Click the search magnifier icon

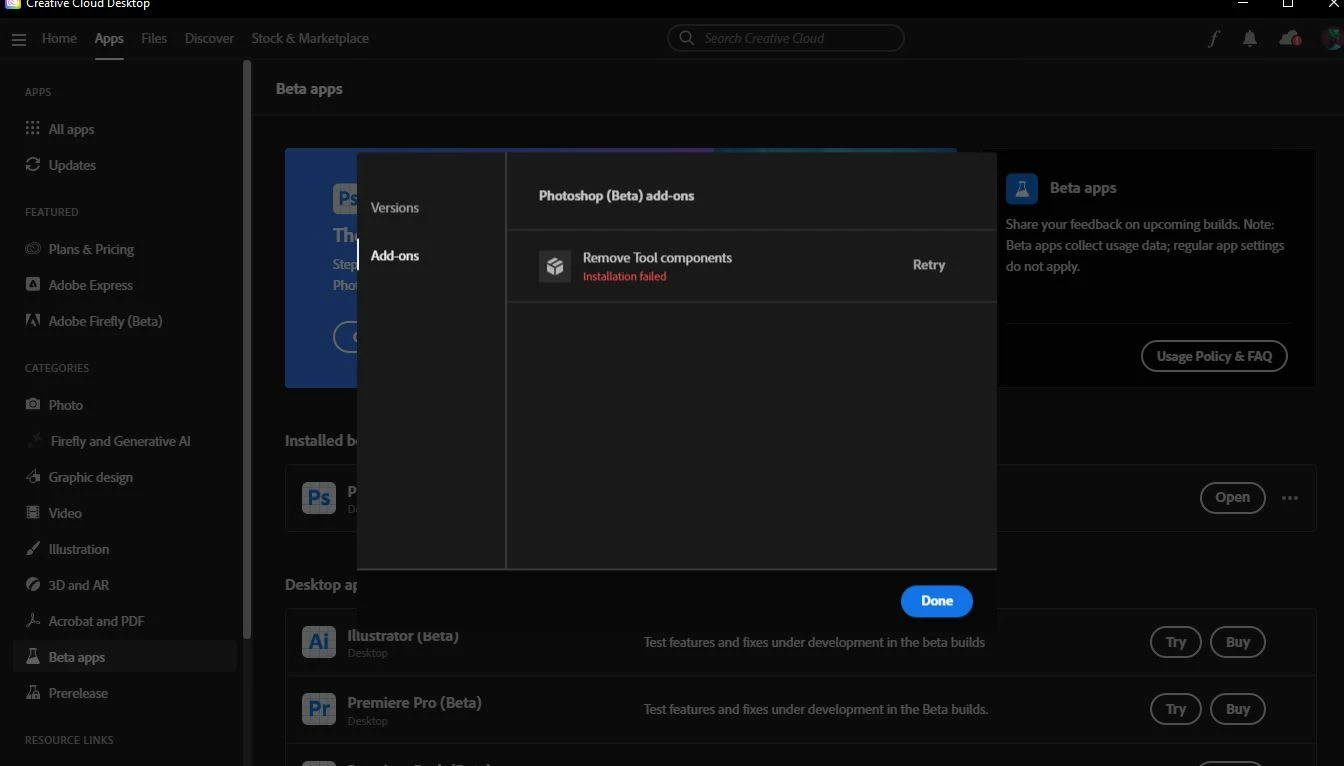point(686,38)
